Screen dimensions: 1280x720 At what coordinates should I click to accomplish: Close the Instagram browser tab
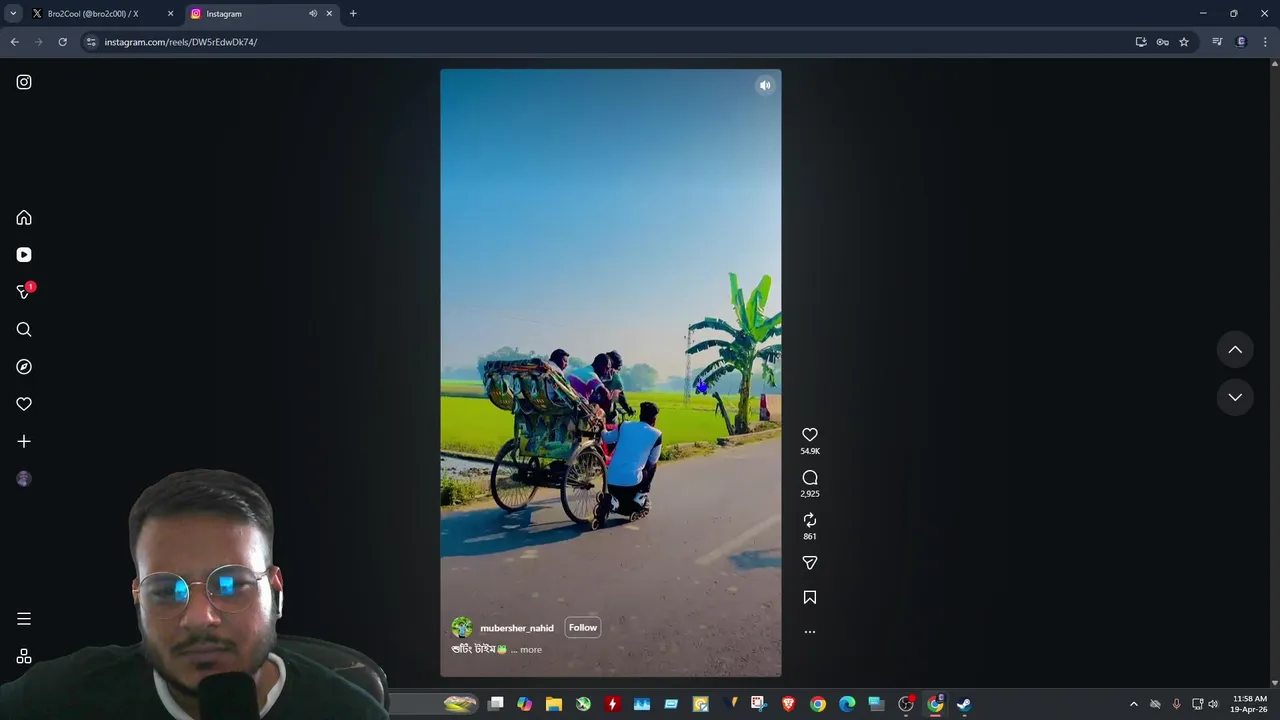pos(329,14)
